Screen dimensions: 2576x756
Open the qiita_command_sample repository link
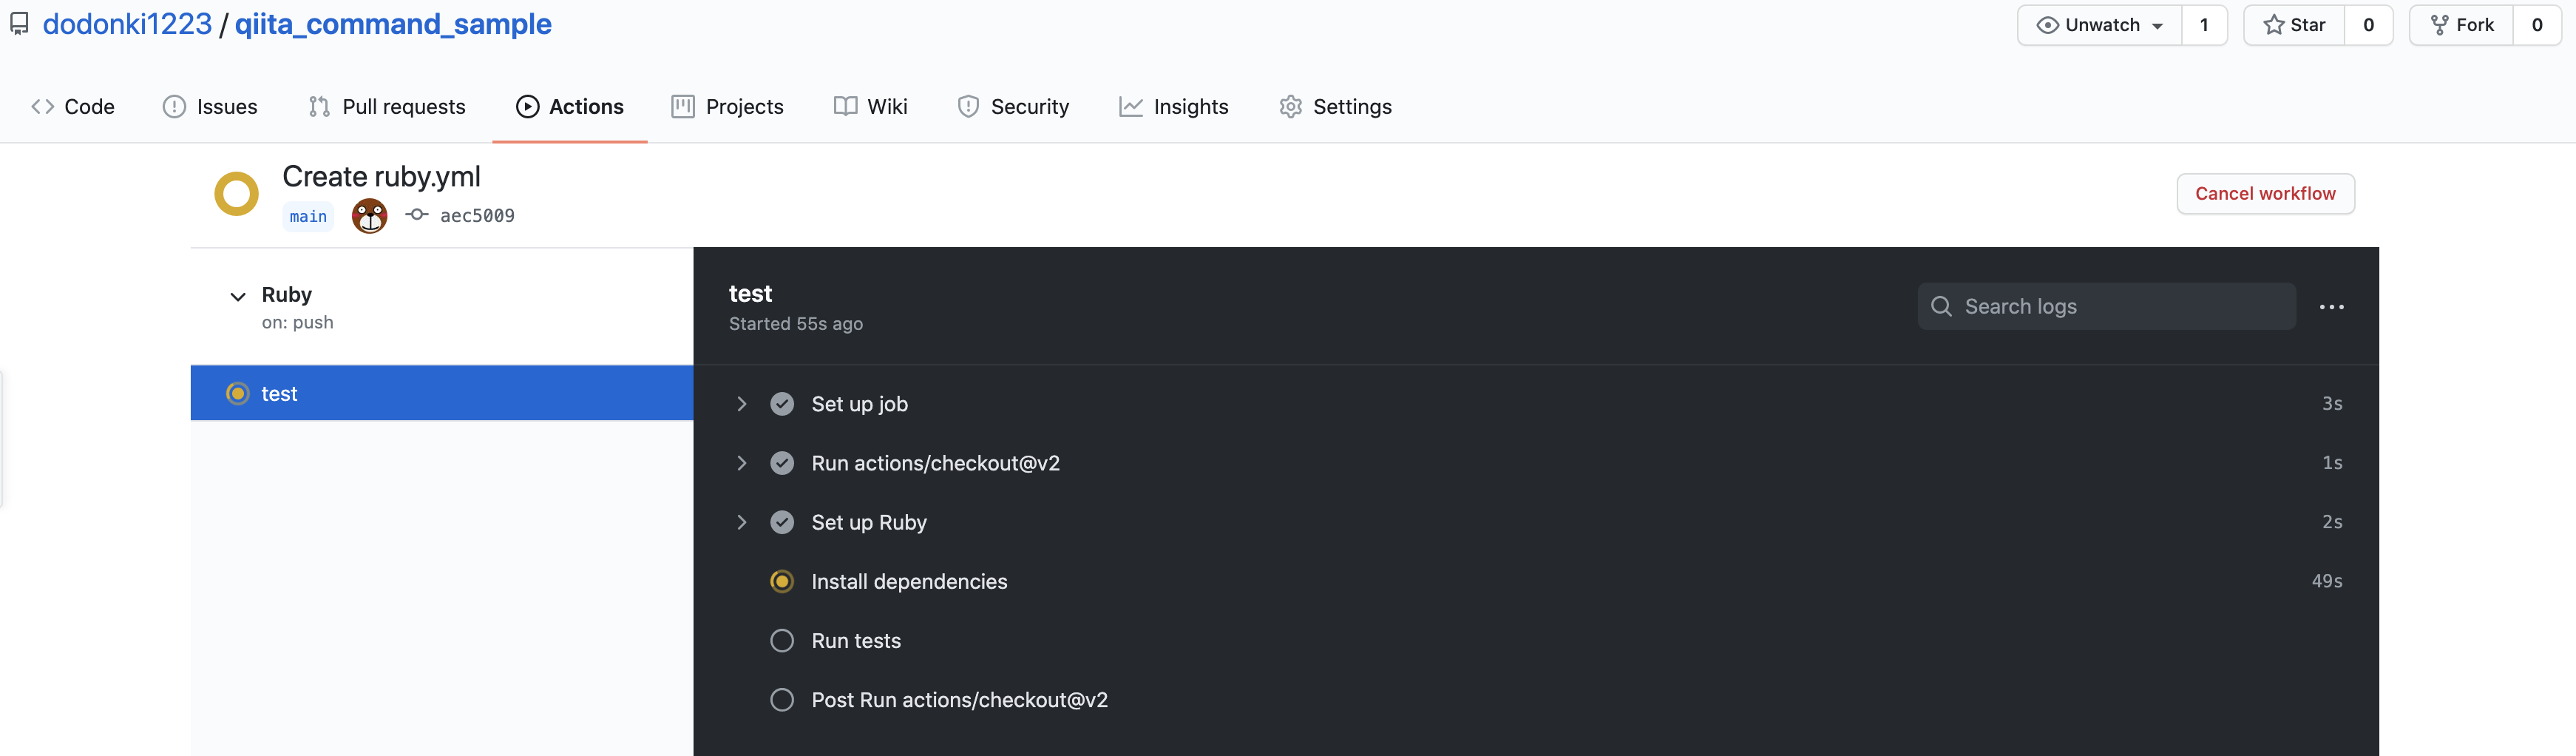pyautogui.click(x=393, y=24)
